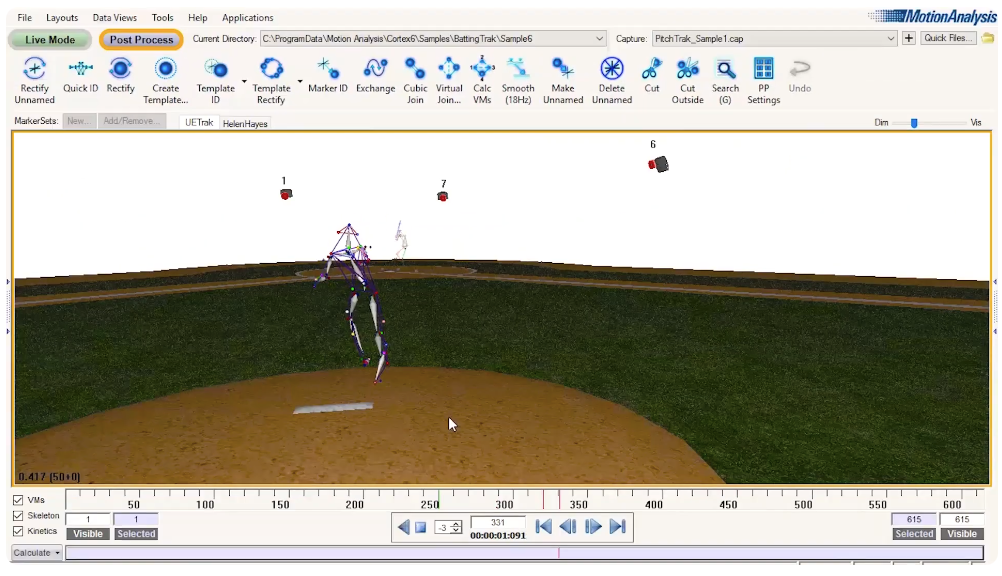The width and height of the screenshot is (1002, 576).
Task: Switch to Live Mode
Action: 49,39
